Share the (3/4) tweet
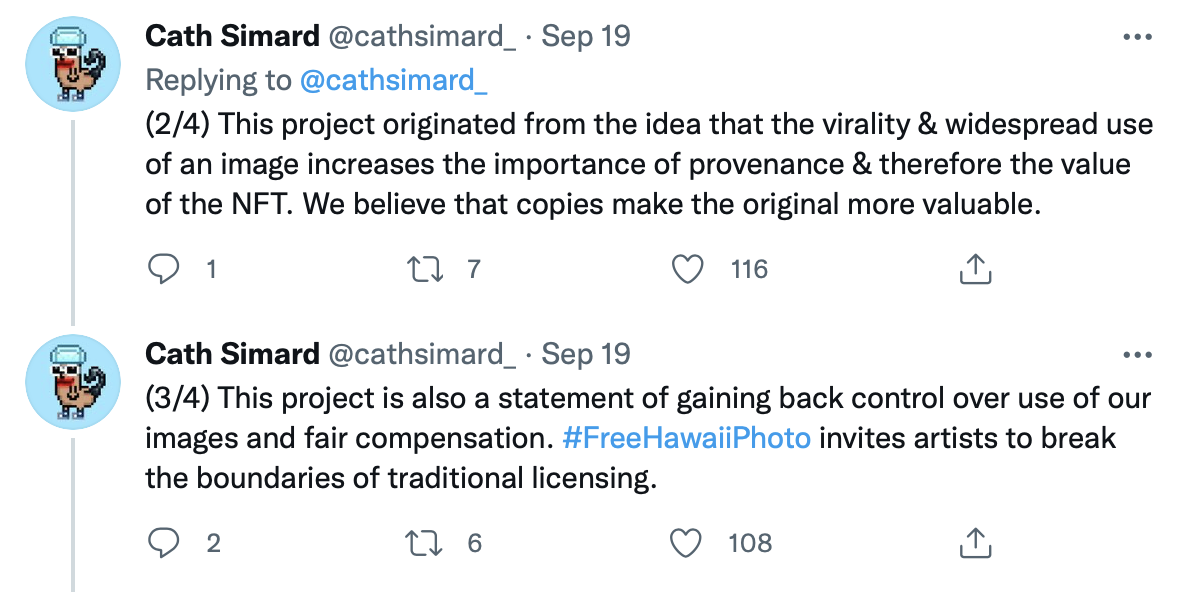Screen dimensions: 1184x592 pyautogui.click(x=974, y=542)
